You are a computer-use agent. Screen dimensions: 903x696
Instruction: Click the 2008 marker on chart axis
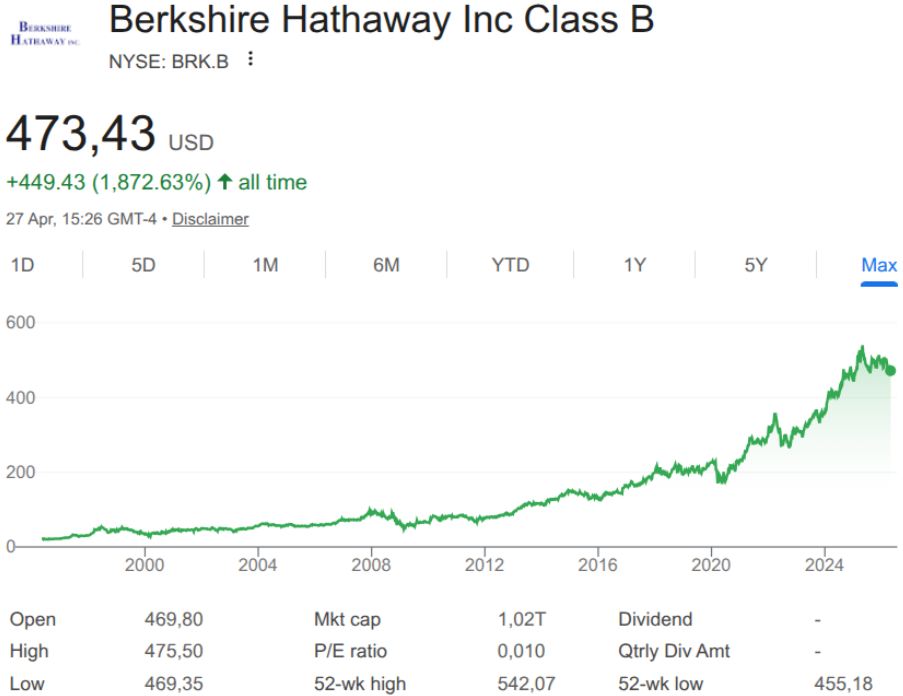point(371,565)
